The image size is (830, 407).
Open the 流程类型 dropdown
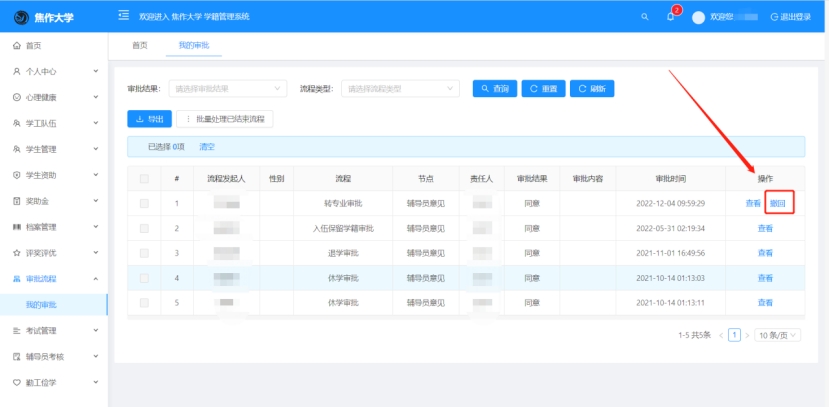tap(401, 88)
